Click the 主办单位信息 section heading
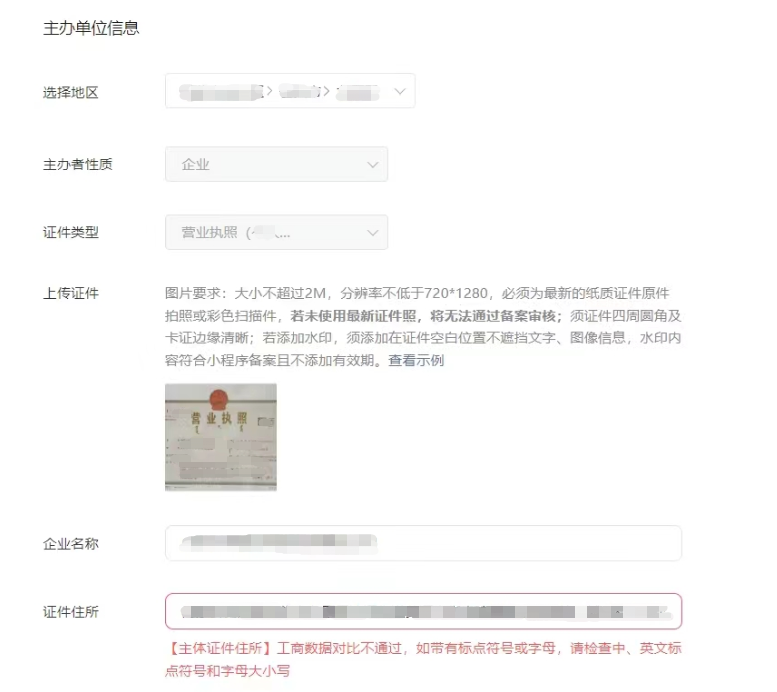Viewport: 777px width, 692px height. tap(91, 28)
